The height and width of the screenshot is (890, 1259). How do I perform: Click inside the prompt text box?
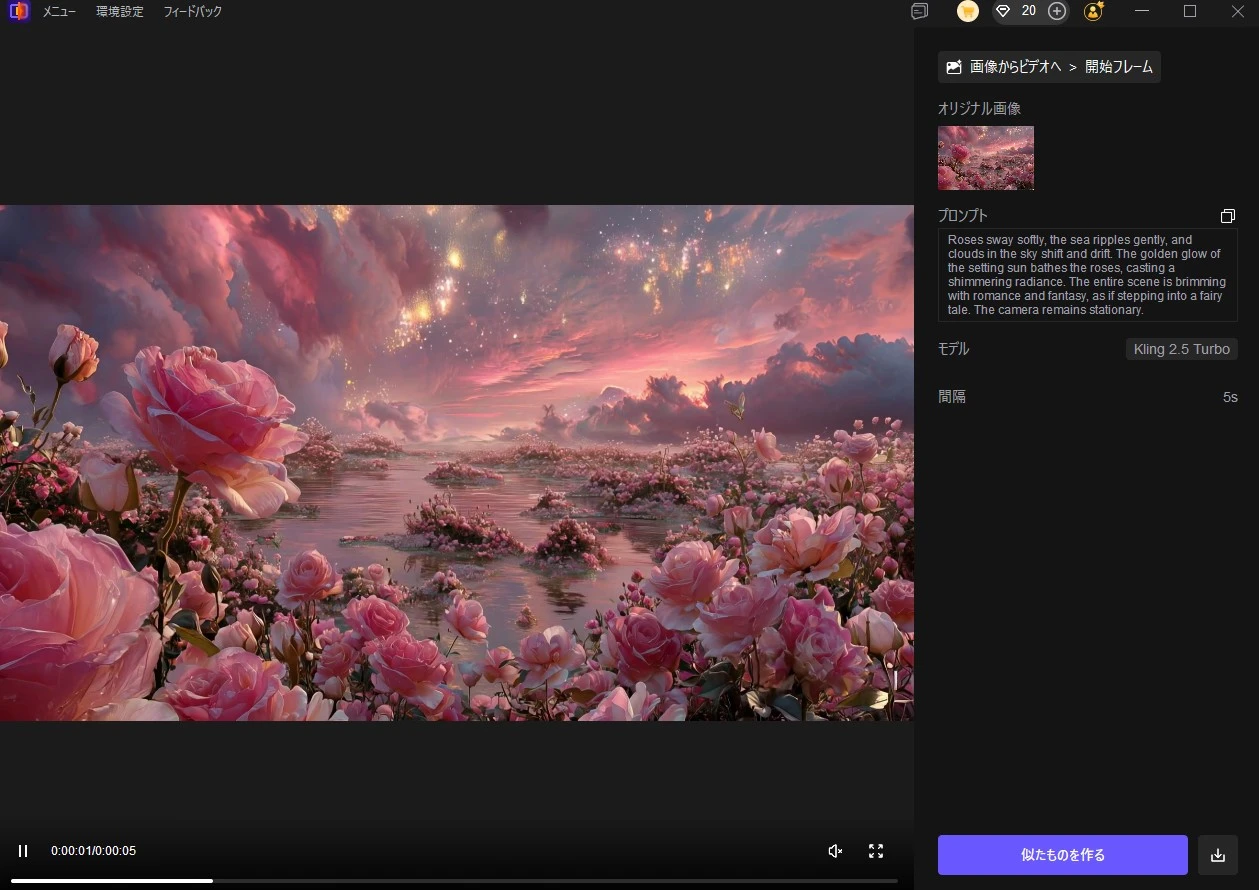click(1087, 275)
